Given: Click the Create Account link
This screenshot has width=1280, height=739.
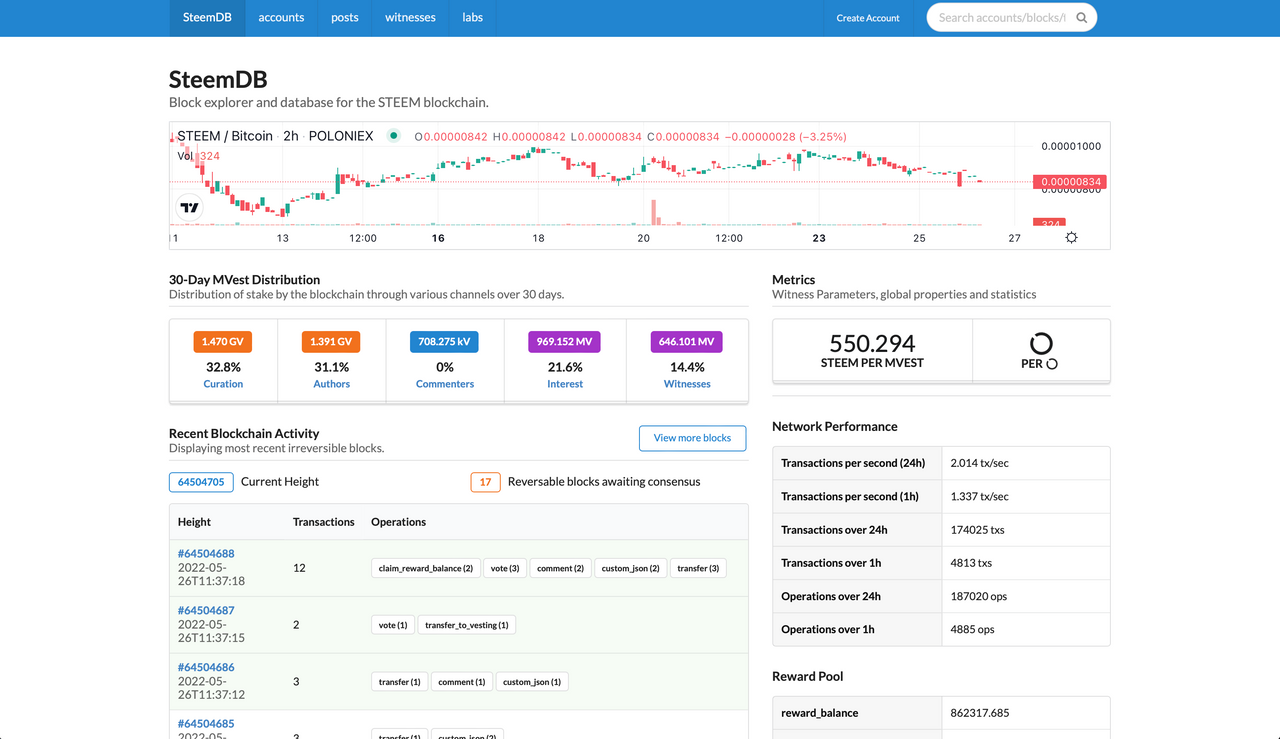Looking at the screenshot, I should [x=868, y=18].
